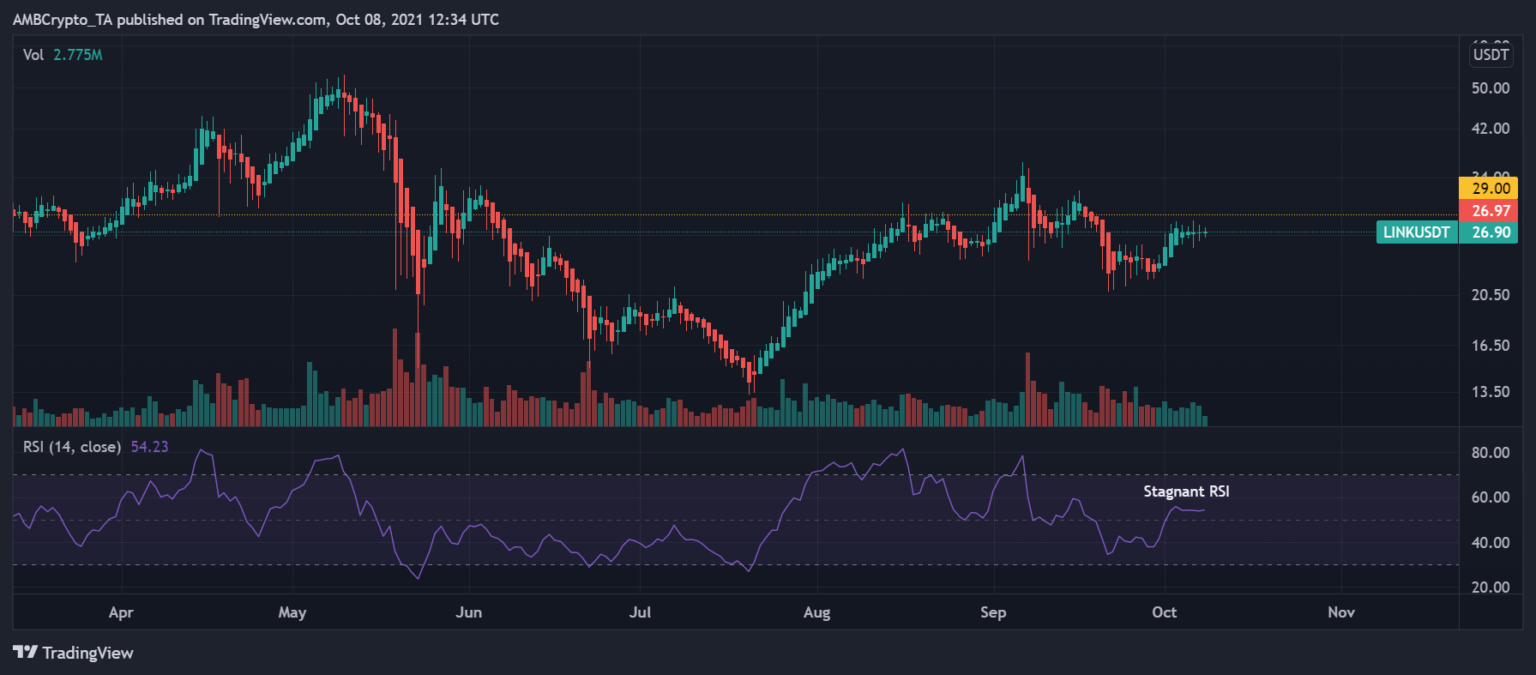This screenshot has width=1536, height=675.
Task: Click the 50.00 price scale label
Action: pos(1490,88)
